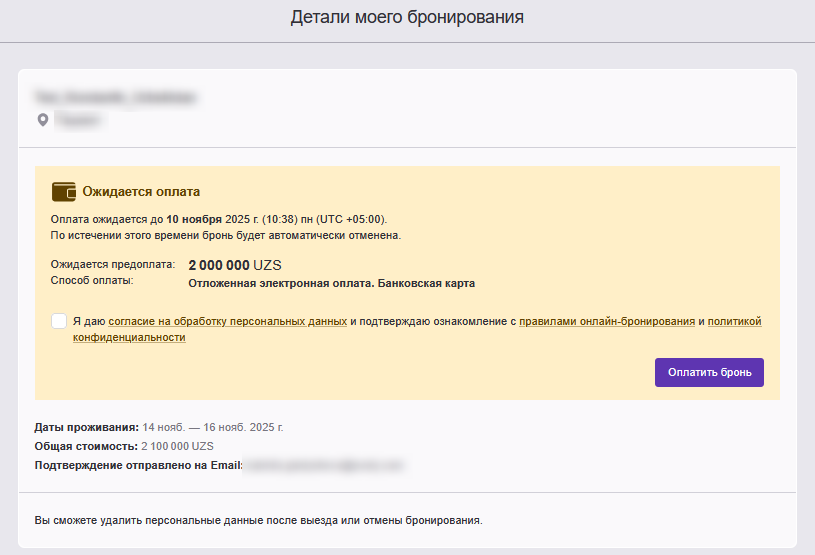Open the "правилами онлайн-бронирования" link
The width and height of the screenshot is (815, 555).
pyautogui.click(x=607, y=322)
